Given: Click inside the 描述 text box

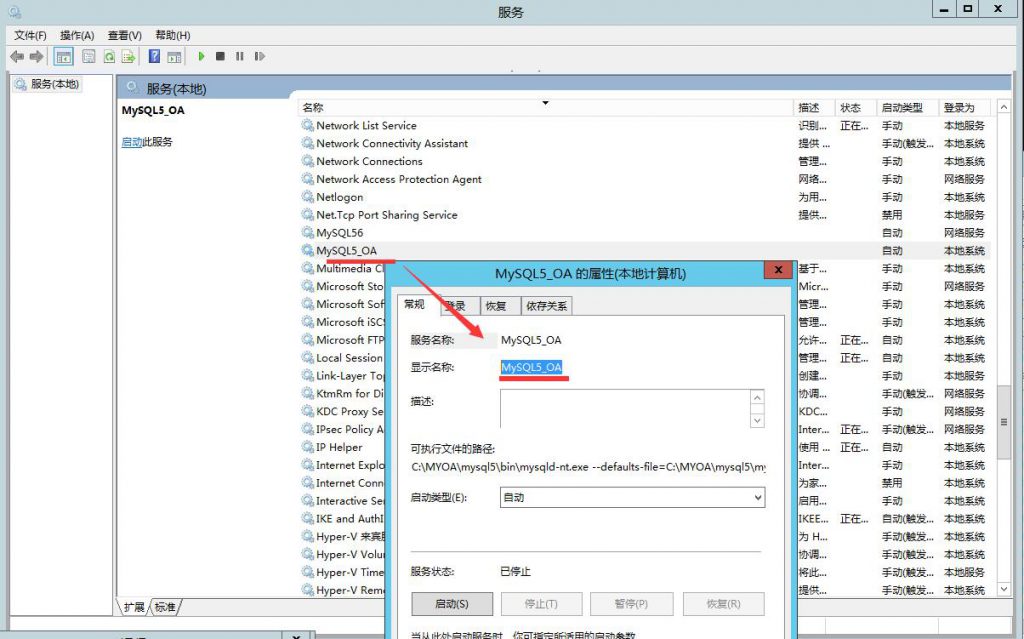Looking at the screenshot, I should point(626,409).
